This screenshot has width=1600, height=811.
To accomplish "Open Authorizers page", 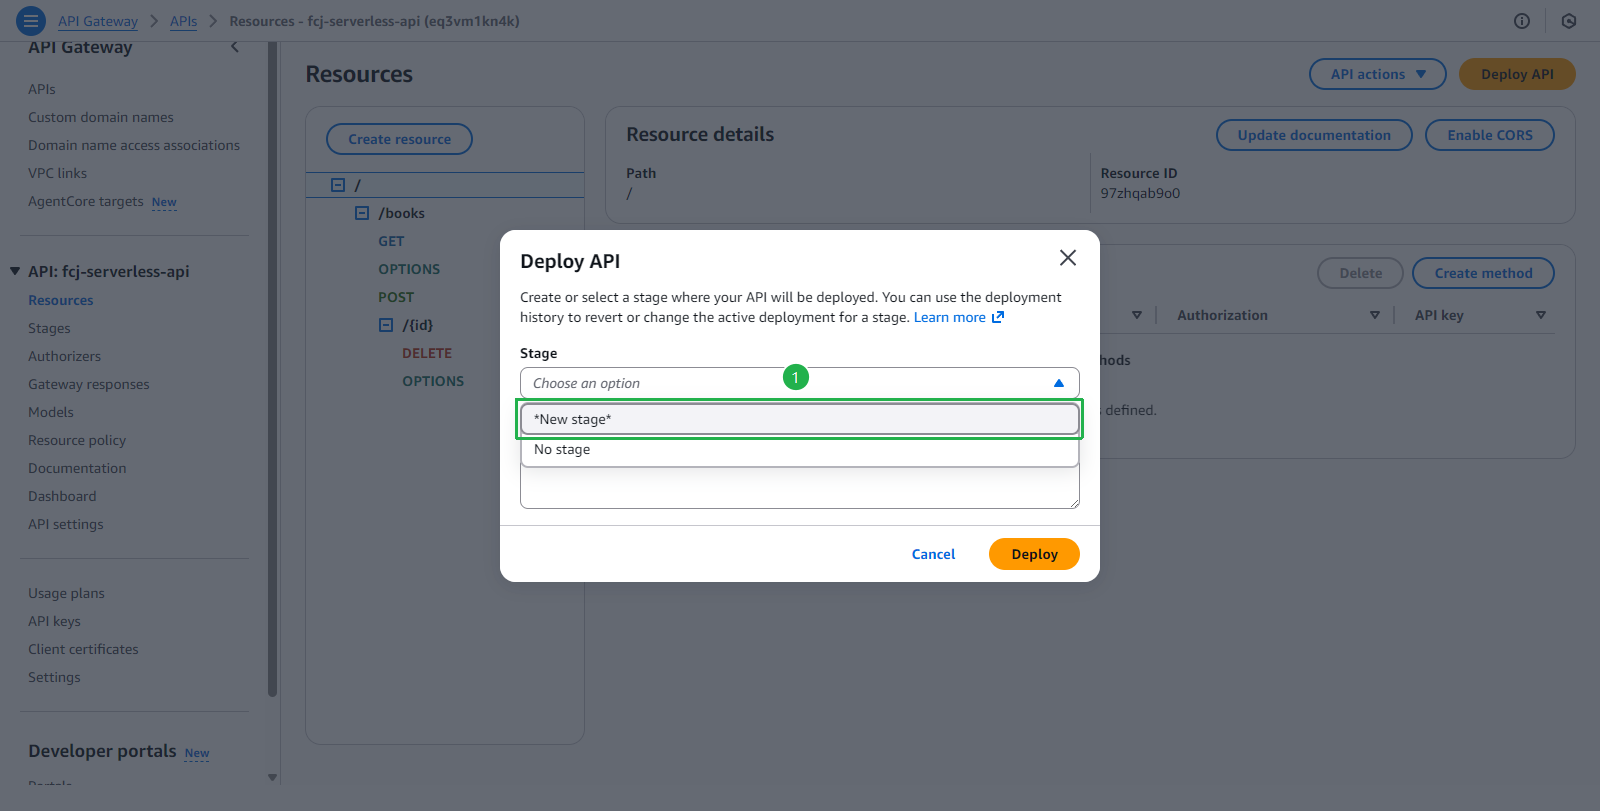I will pos(64,356).
